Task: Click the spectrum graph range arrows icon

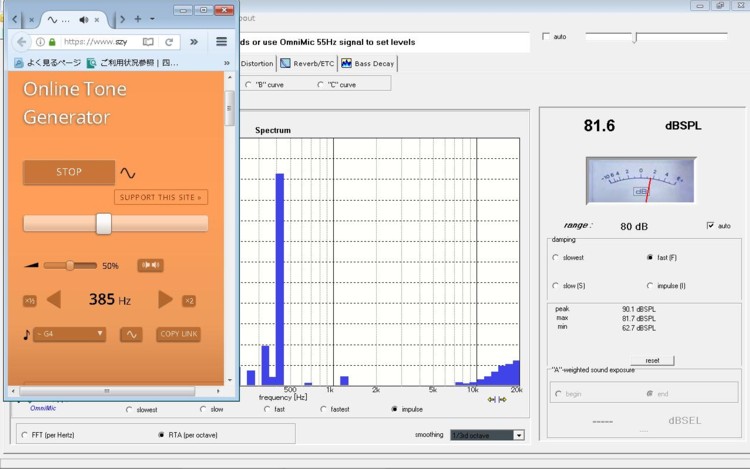Action: click(x=497, y=399)
